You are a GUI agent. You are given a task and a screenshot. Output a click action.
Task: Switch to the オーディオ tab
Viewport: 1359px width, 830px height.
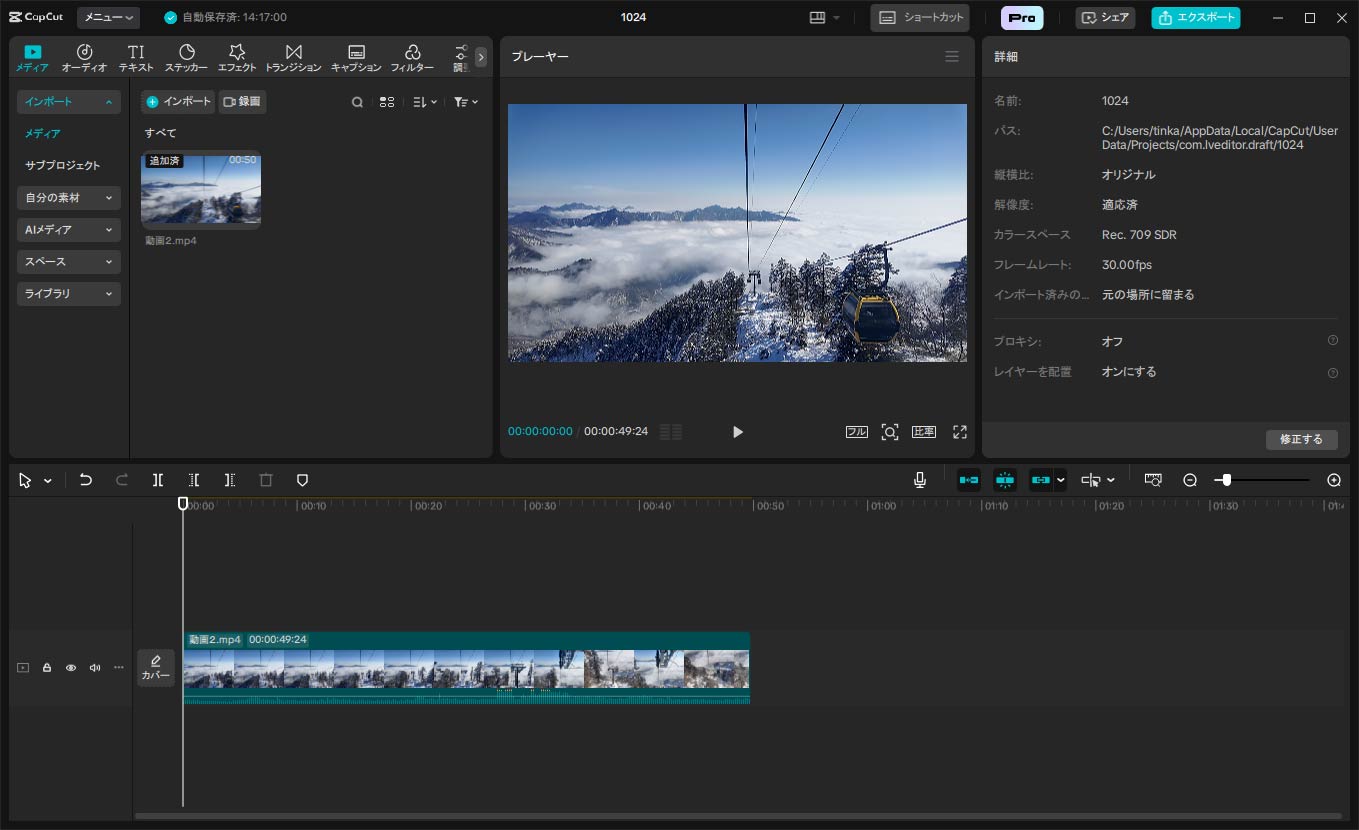[84, 58]
